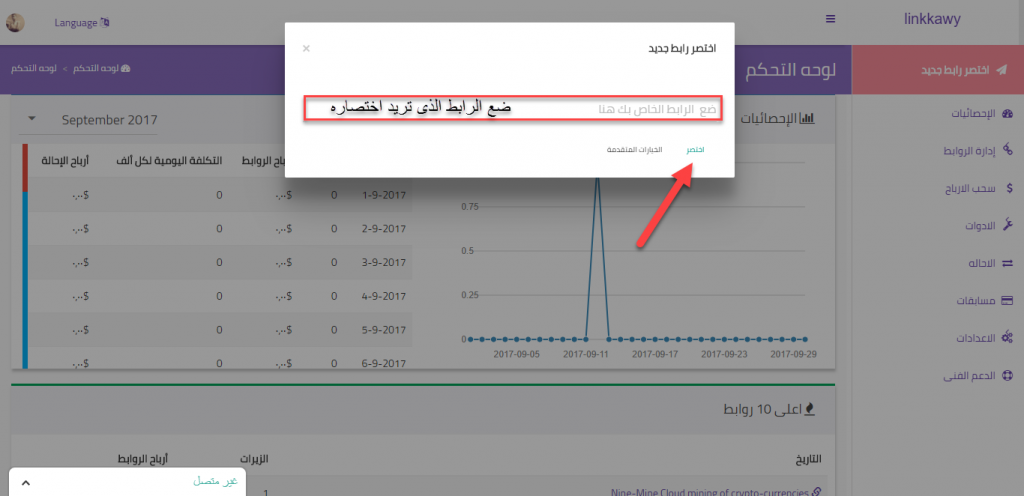Open the linkkawy home logo
Viewport: 1024px width, 496px height.
pos(932,19)
